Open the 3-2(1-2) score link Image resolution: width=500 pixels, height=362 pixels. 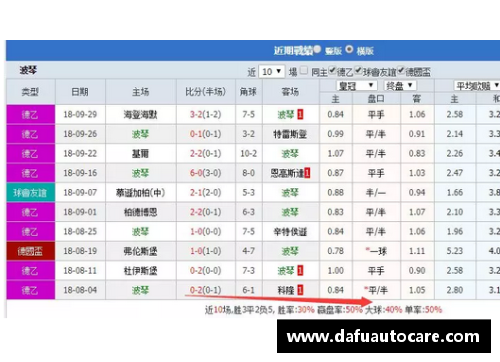point(206,114)
